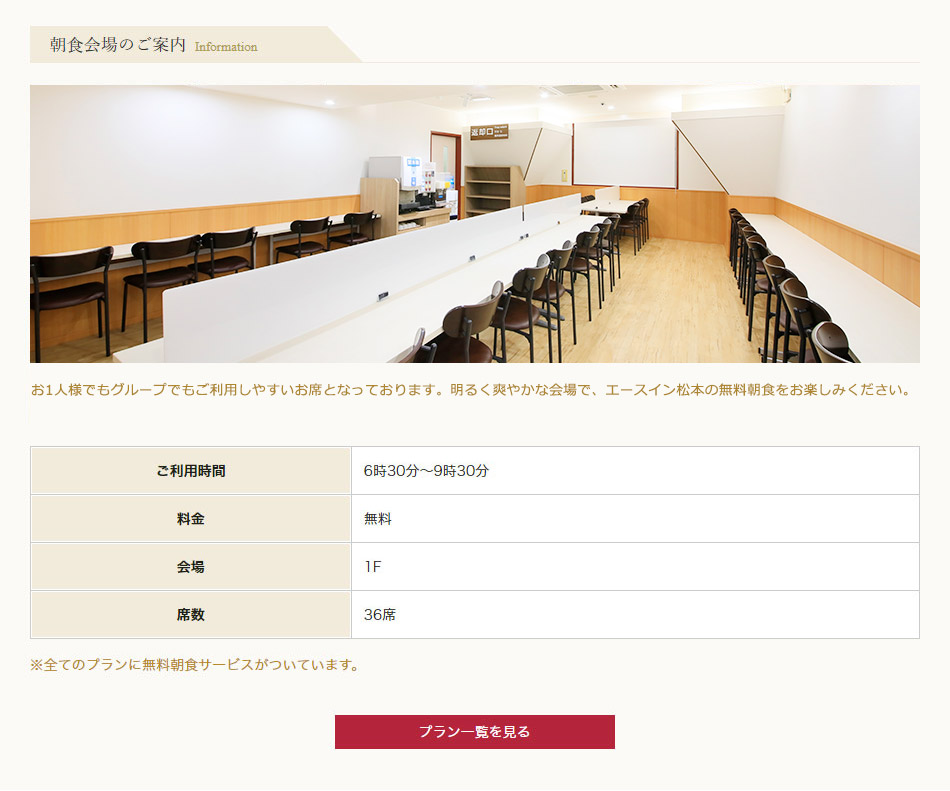Screen dimensions: 950x791
Task: Select the 朝食会場のご案内 heading
Action: [x=118, y=45]
